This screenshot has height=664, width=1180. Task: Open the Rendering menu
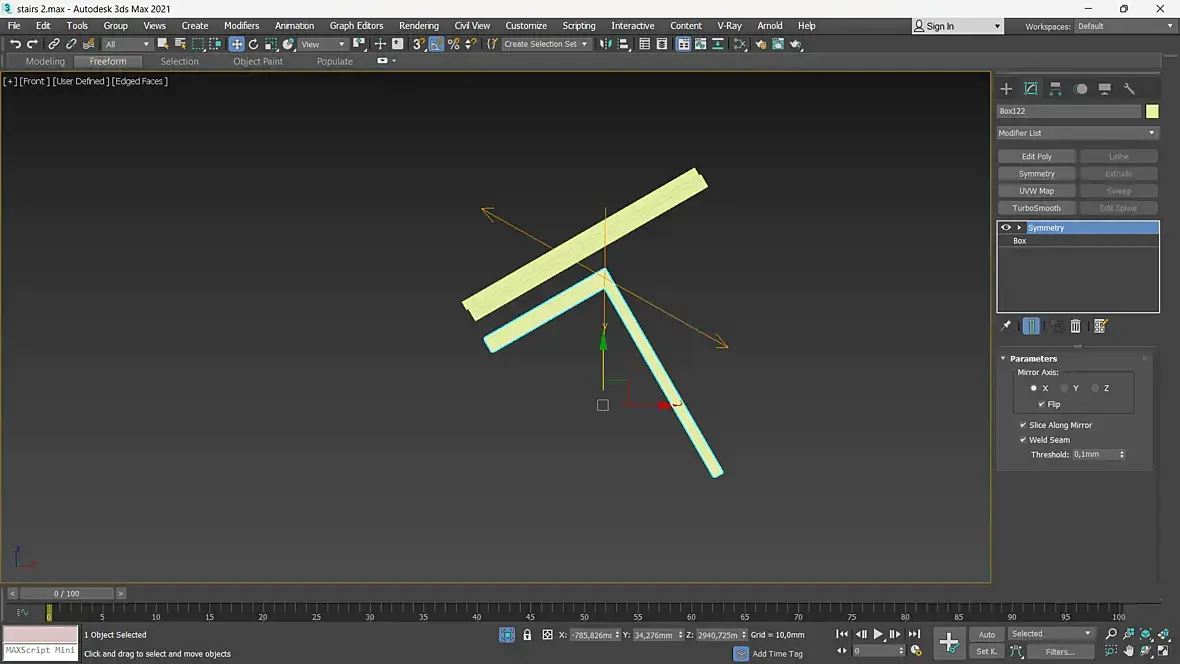418,26
